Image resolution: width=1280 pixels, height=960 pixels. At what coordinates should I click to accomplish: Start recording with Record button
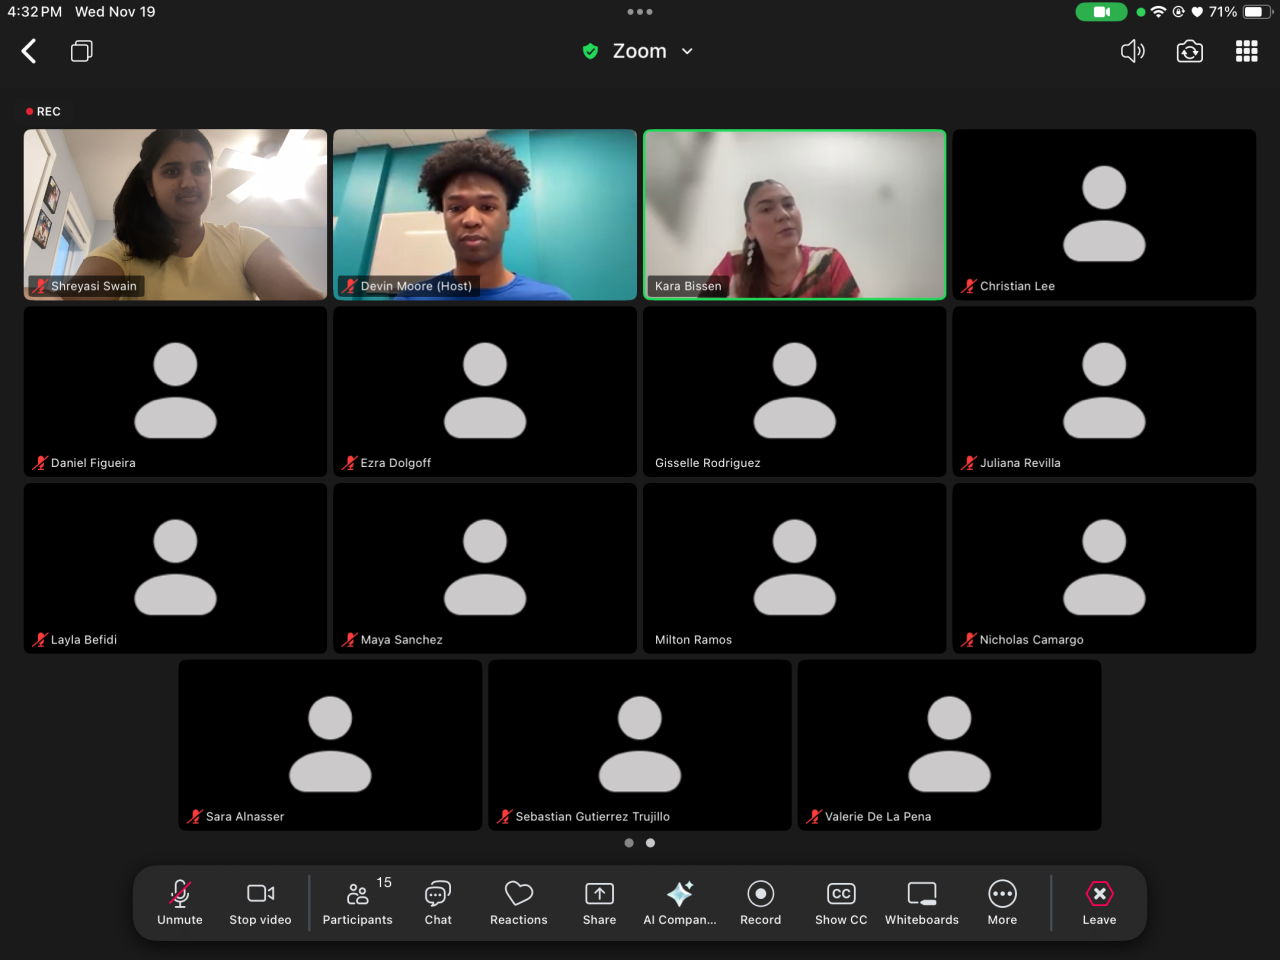point(760,902)
